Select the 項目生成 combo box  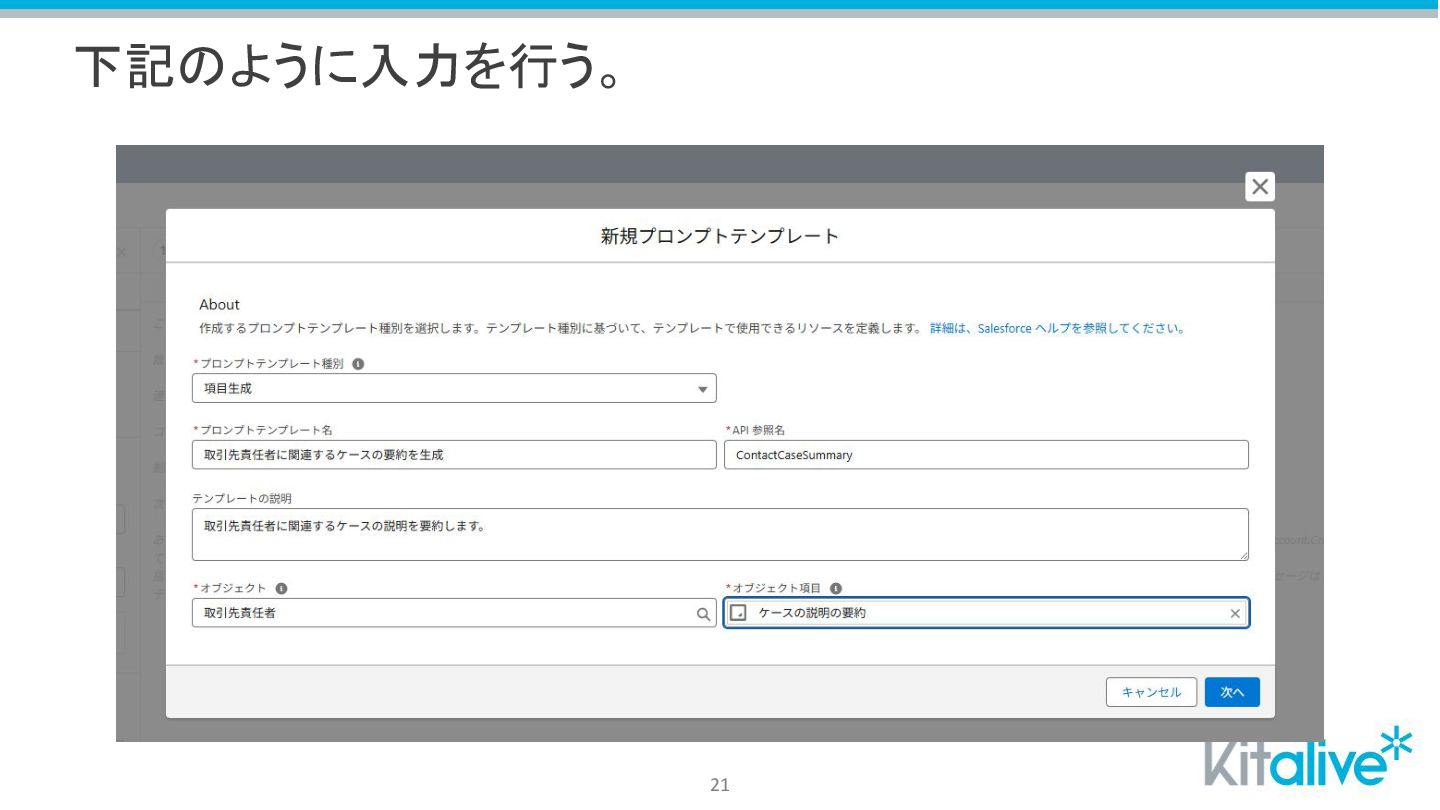coord(454,388)
